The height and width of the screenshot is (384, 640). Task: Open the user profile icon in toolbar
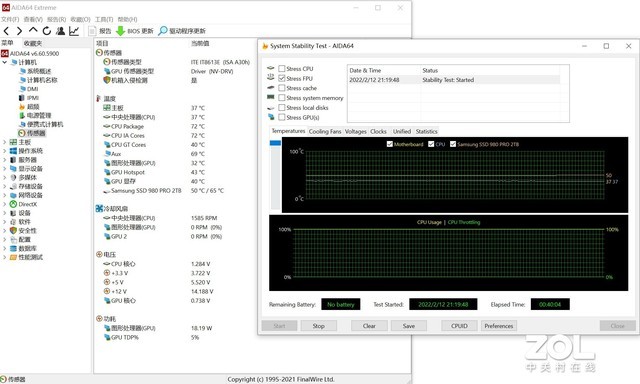(x=60, y=31)
